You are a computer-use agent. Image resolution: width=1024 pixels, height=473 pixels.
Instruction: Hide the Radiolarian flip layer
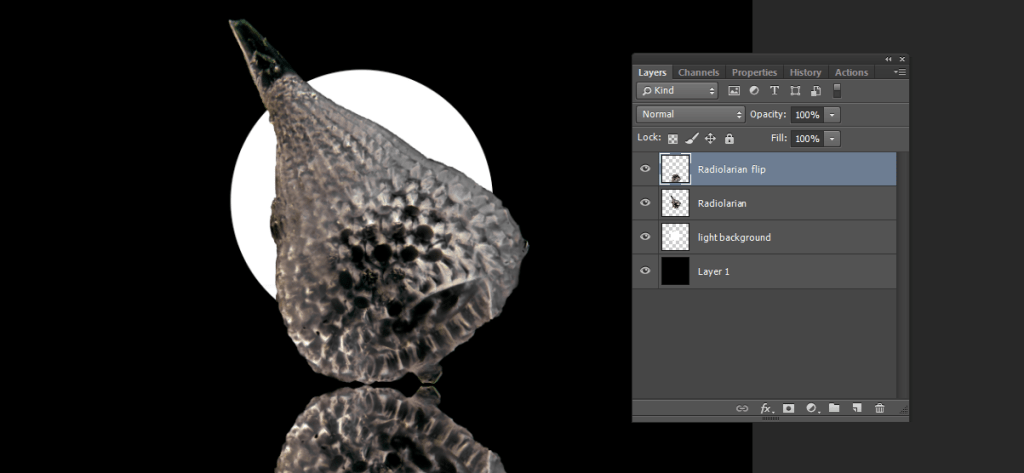pos(645,169)
